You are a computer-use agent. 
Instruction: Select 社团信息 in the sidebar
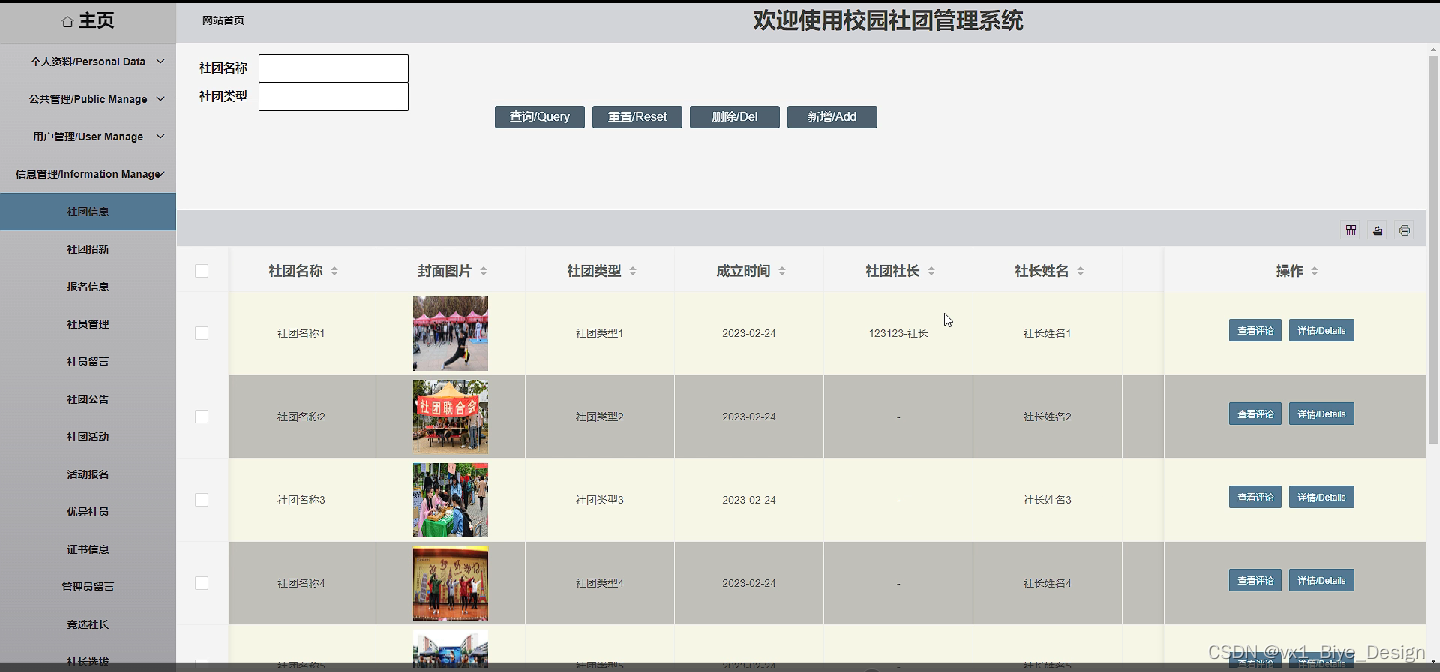click(x=88, y=212)
